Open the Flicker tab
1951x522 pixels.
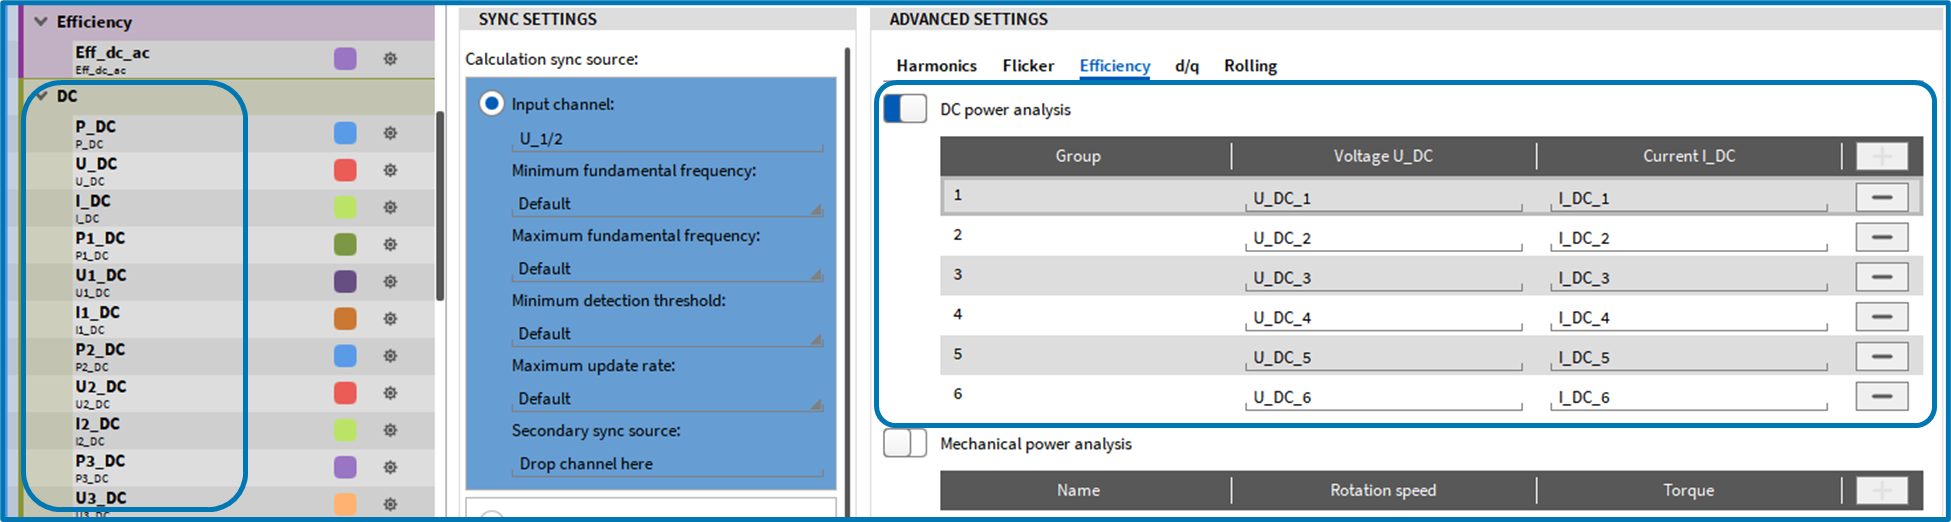coord(1028,66)
